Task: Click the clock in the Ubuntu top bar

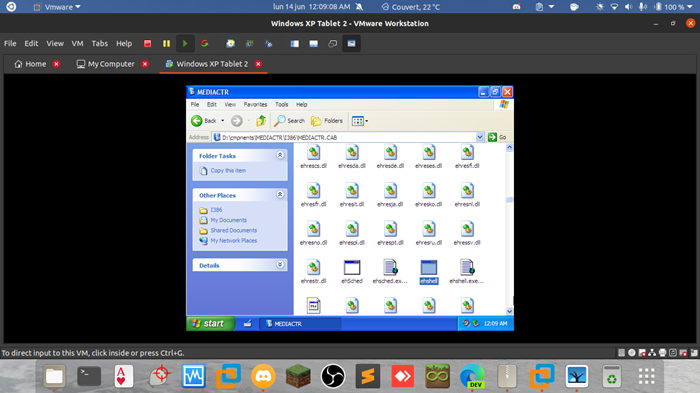Action: point(312,7)
